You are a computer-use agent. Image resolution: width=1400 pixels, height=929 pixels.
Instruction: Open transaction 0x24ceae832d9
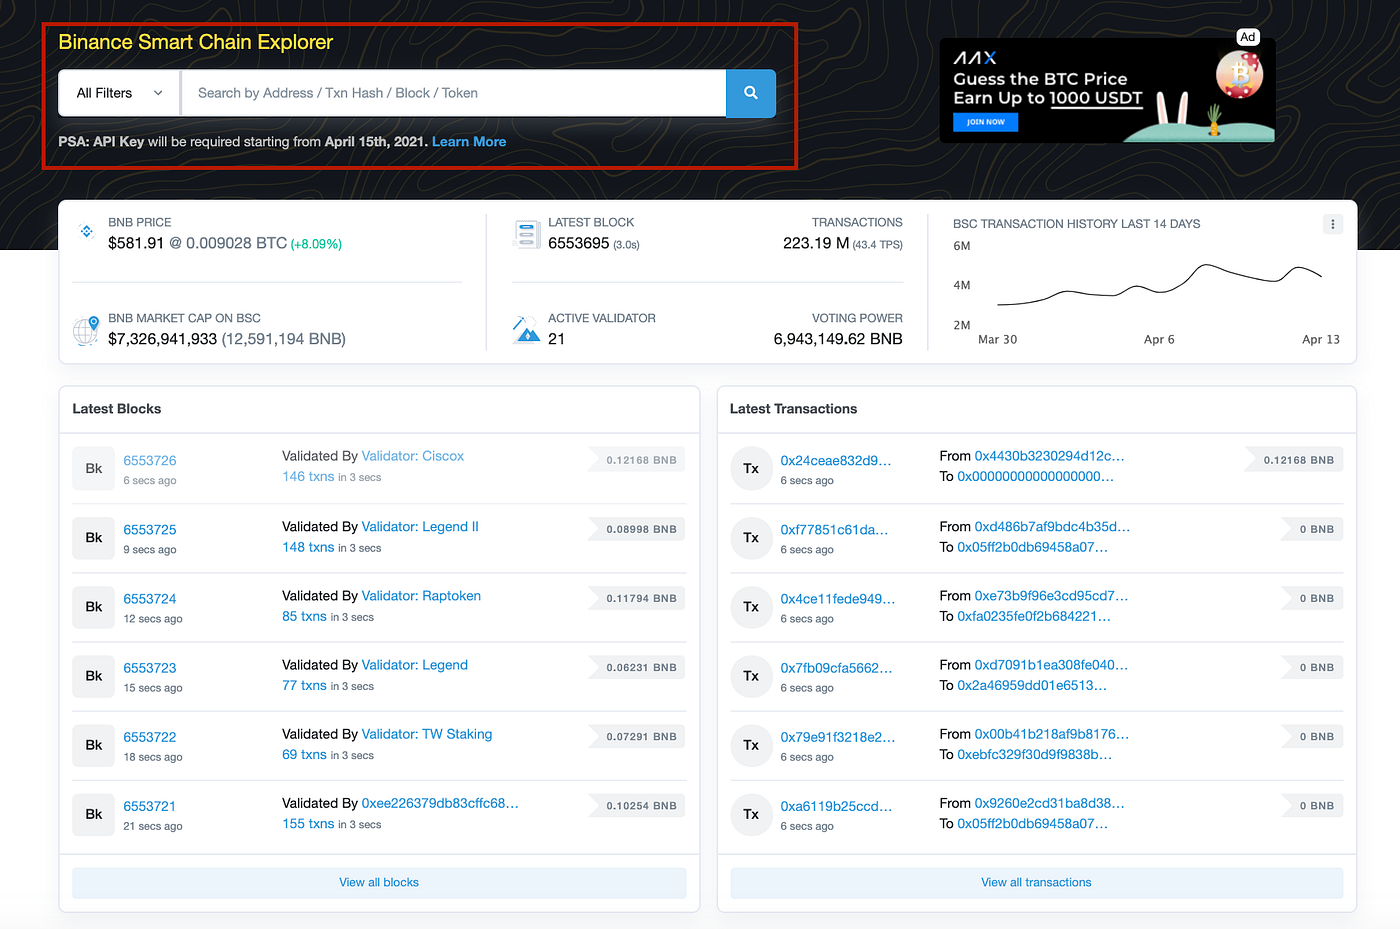836,460
